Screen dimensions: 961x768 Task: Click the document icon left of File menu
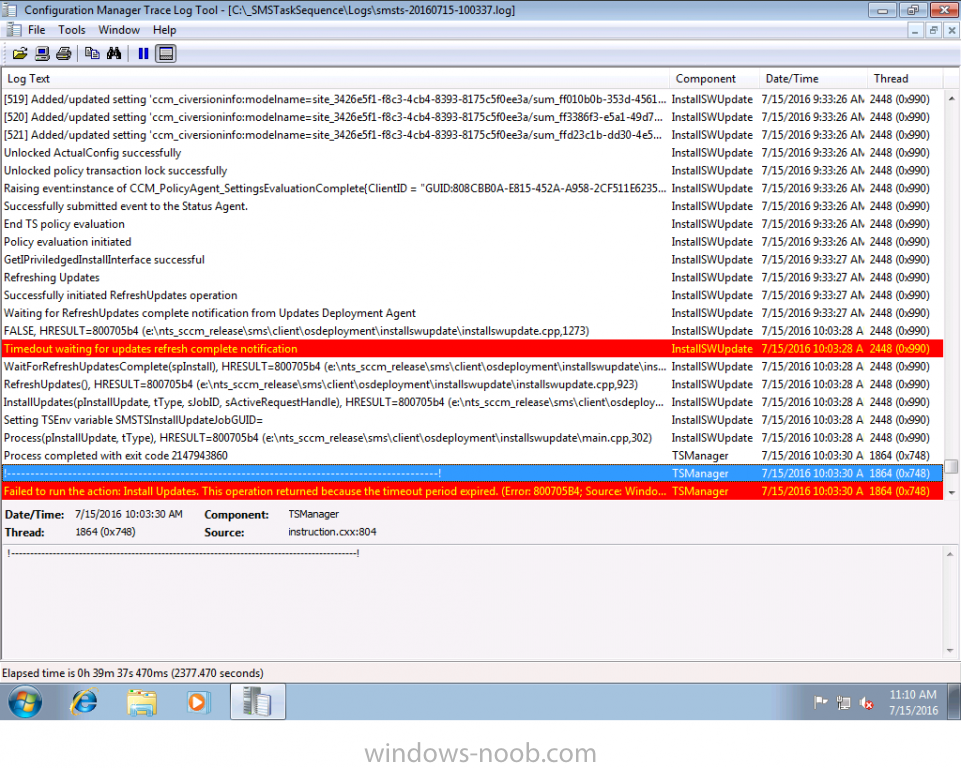click(x=13, y=30)
